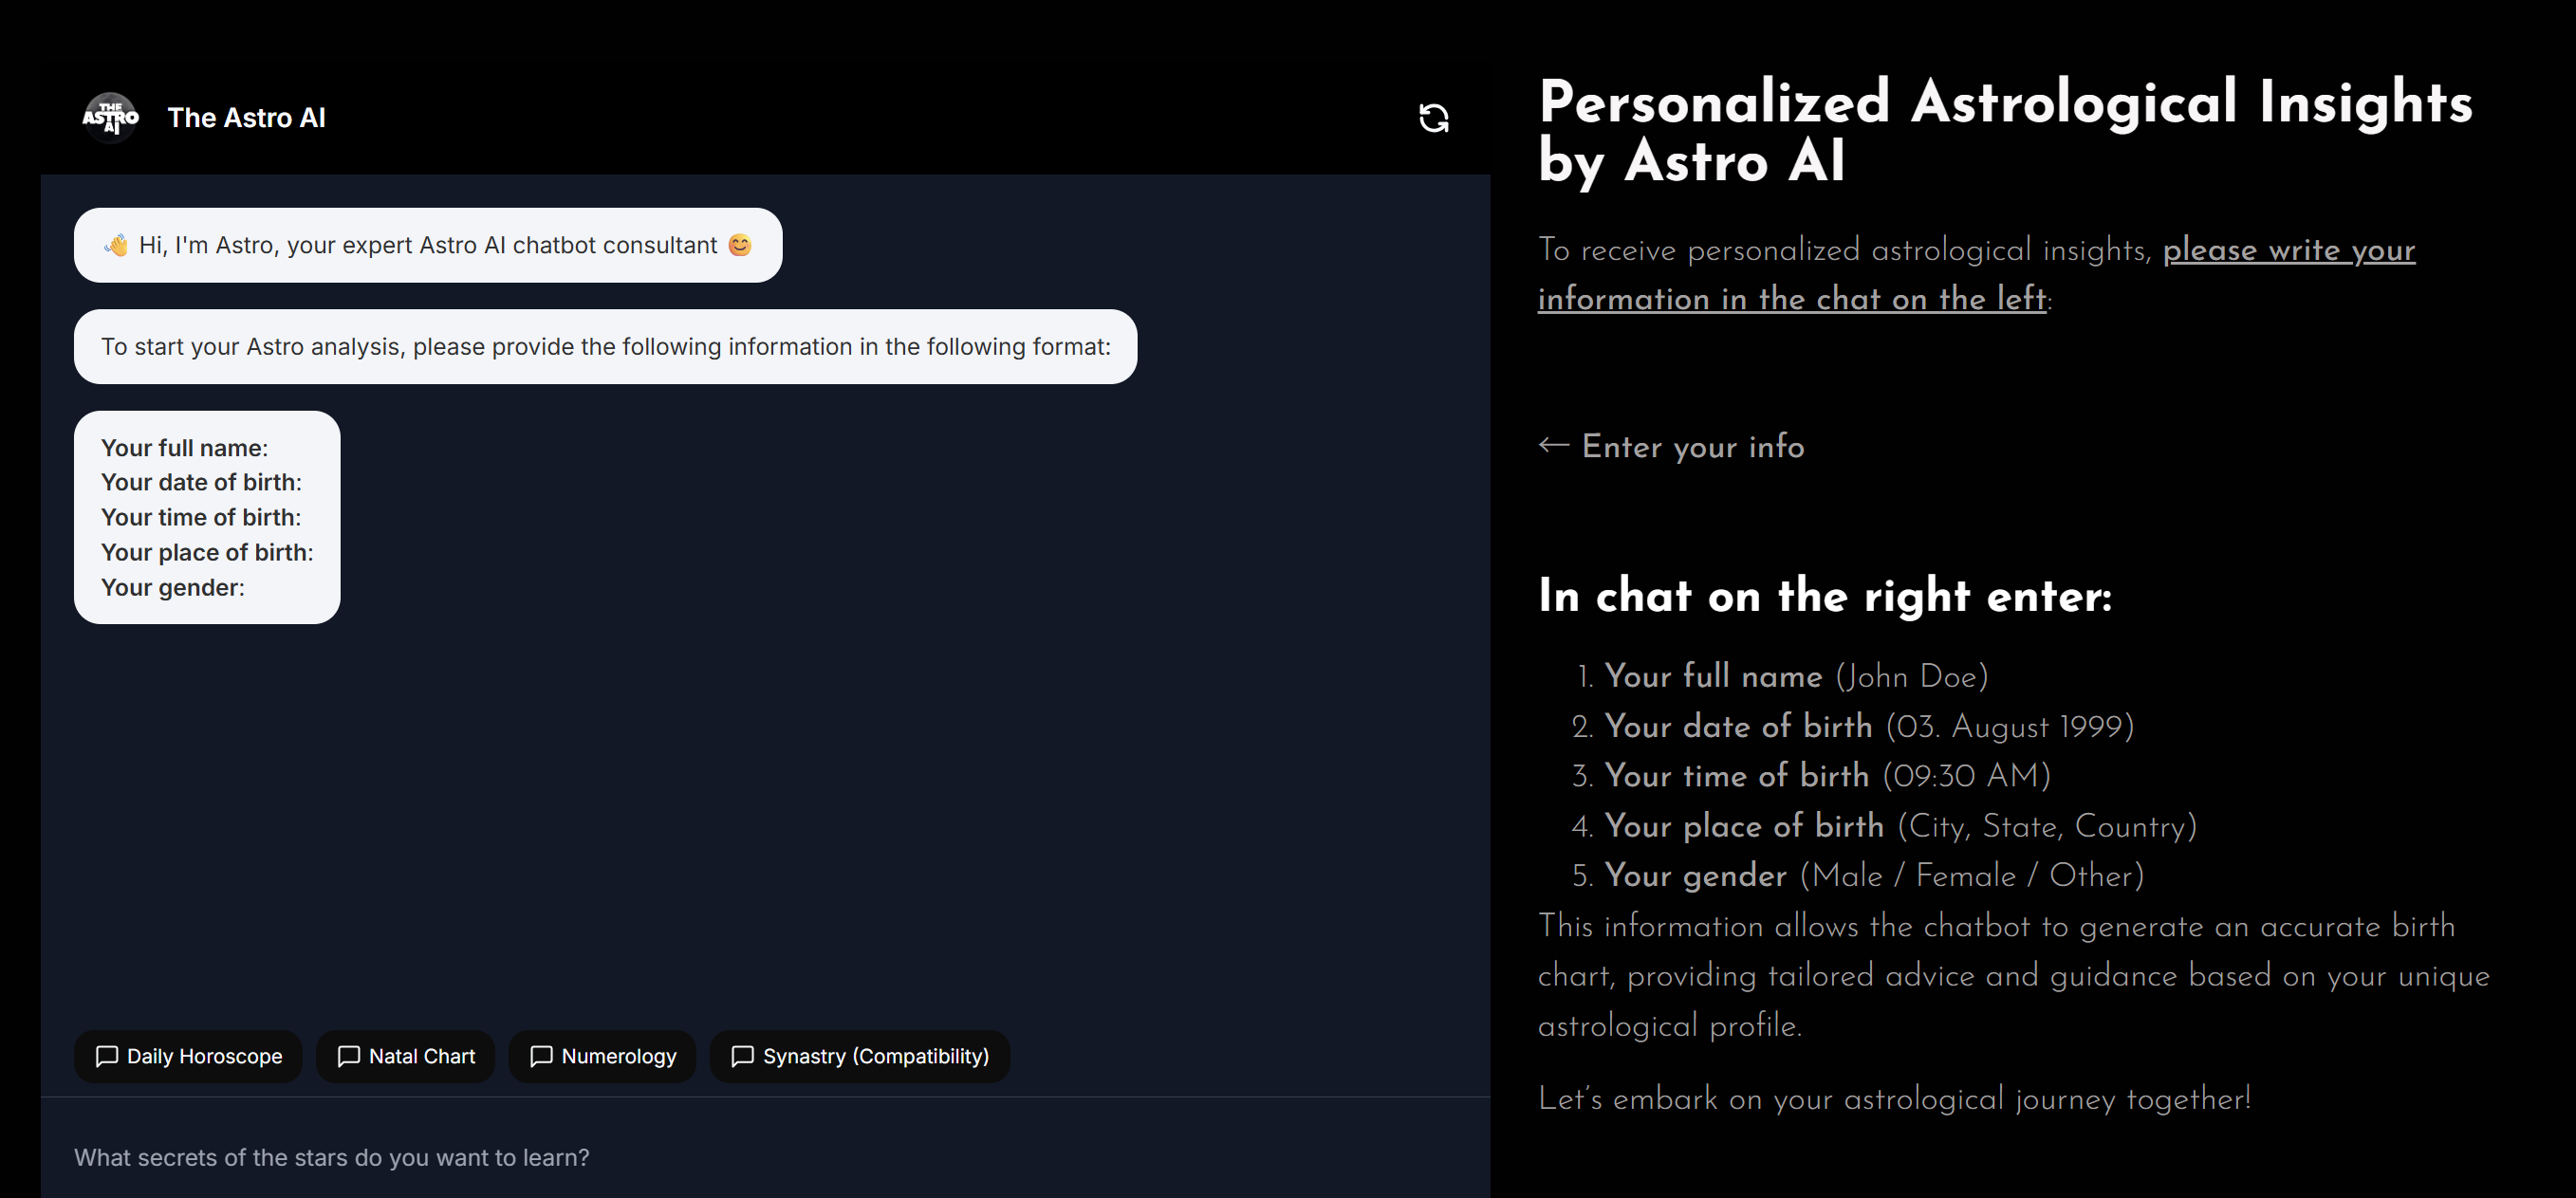Click 'The Astro AI' chat title
This screenshot has width=2576, height=1198.
click(x=247, y=118)
